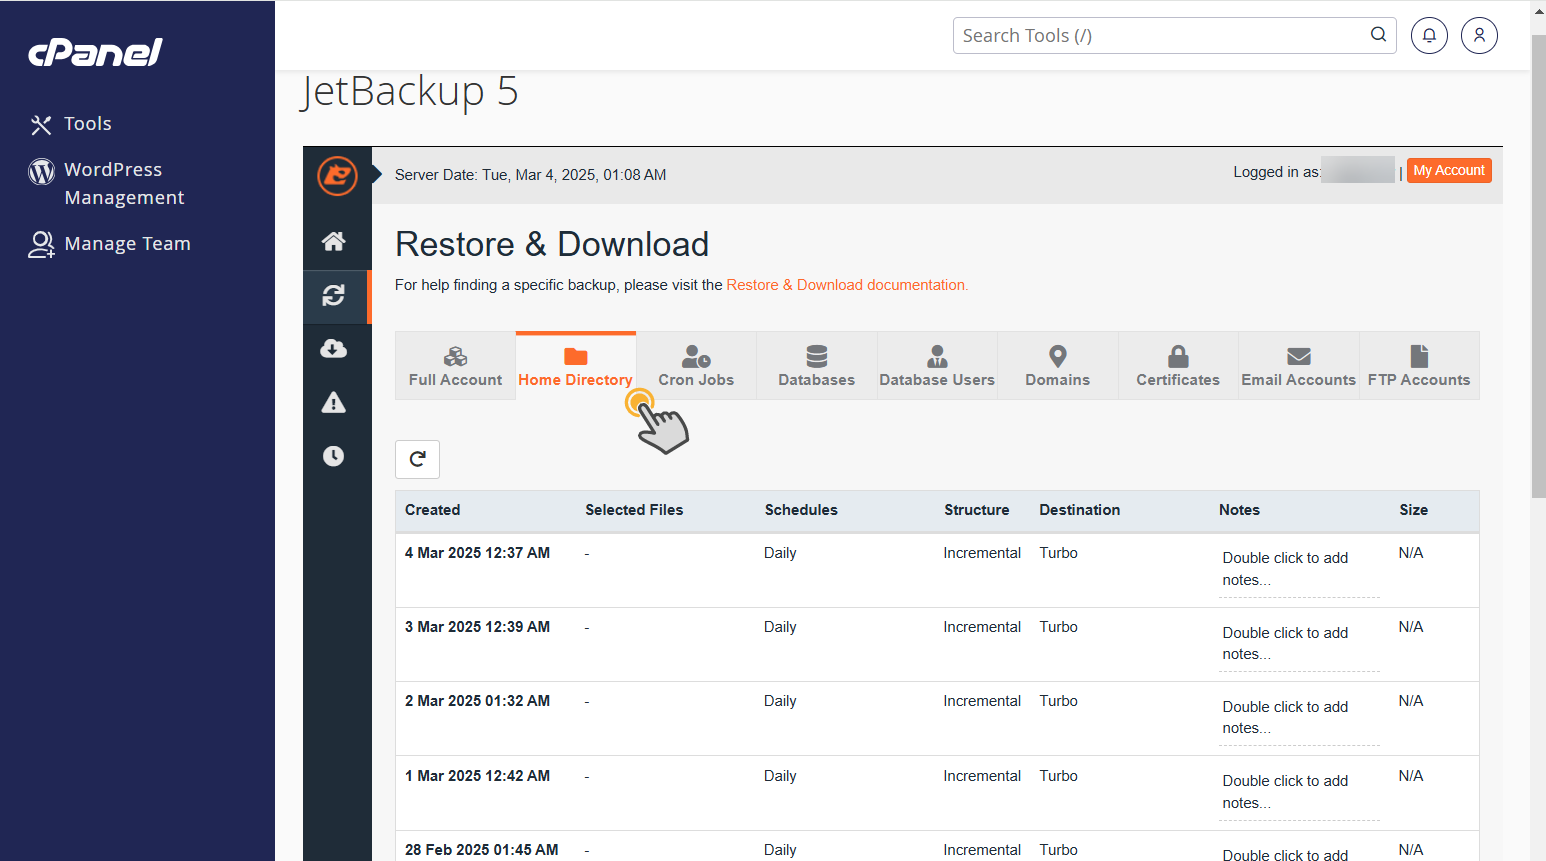
Task: Open the user account menu icon
Action: 1479,36
